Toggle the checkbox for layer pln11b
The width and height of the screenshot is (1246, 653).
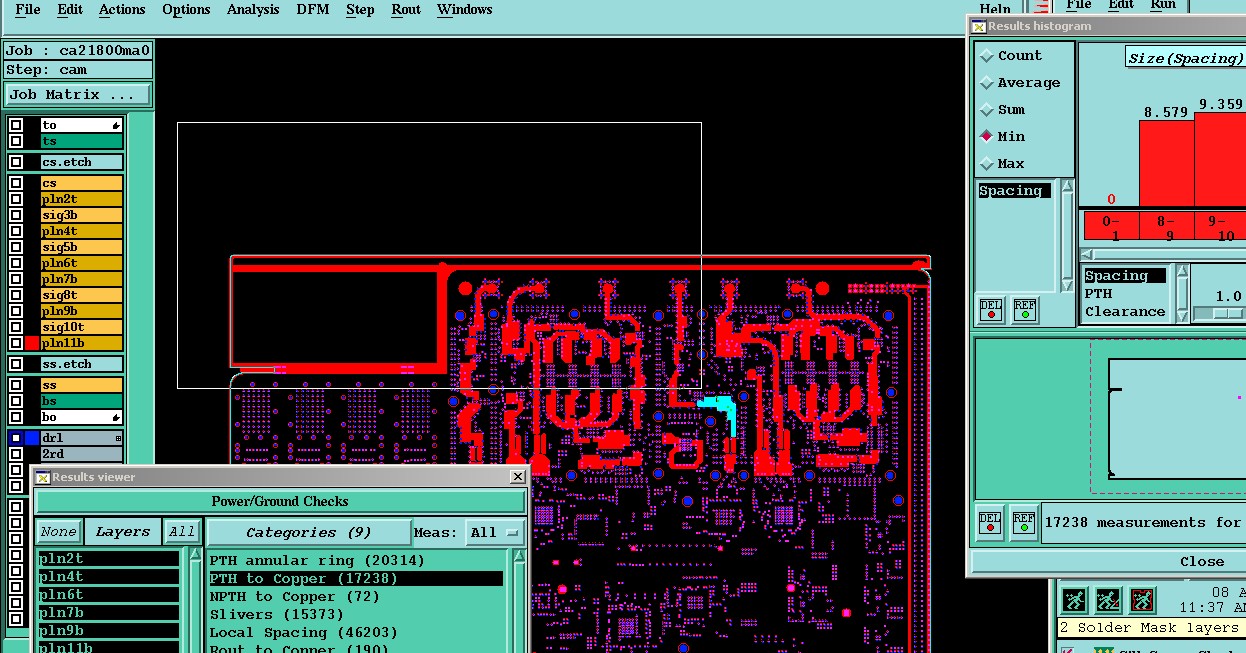pyautogui.click(x=16, y=343)
